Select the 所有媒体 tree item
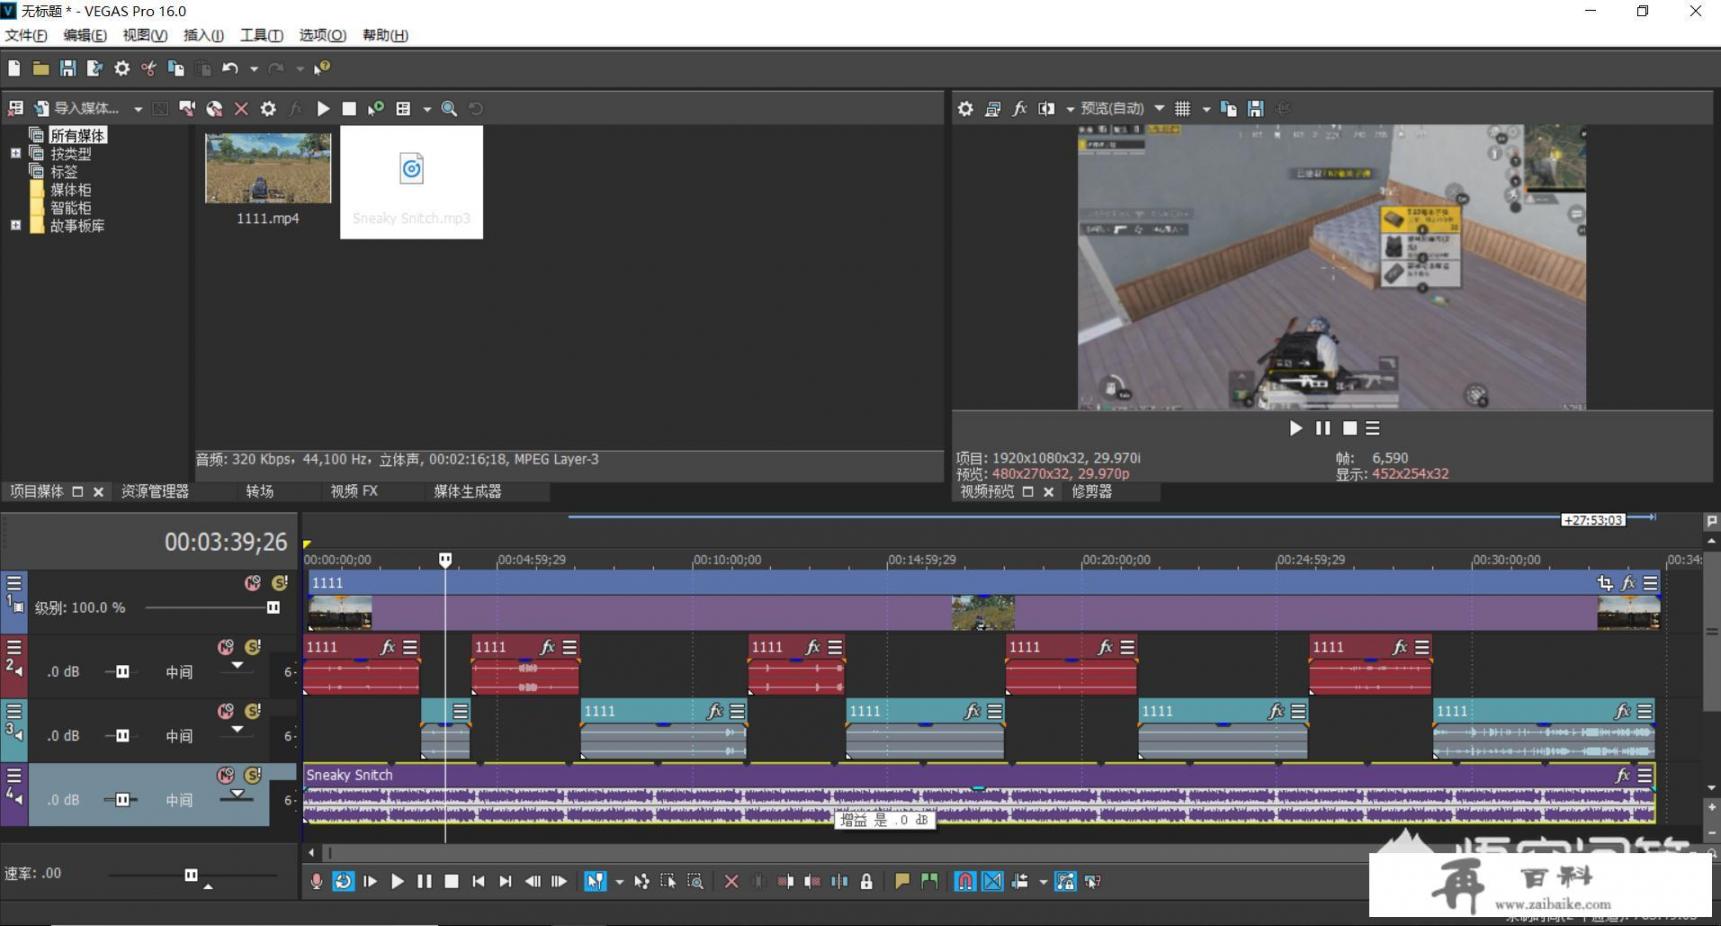The width and height of the screenshot is (1721, 926). 78,135
